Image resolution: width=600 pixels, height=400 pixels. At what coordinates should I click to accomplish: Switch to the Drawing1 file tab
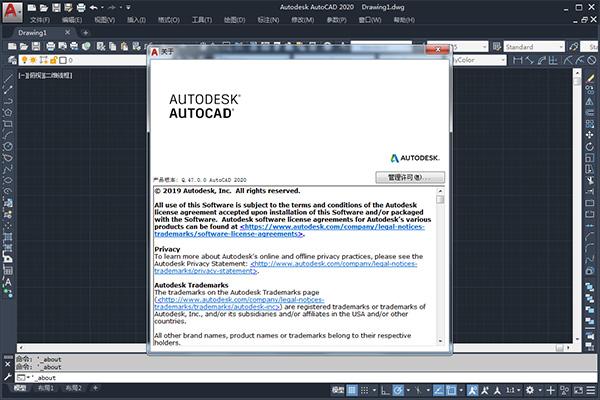tap(33, 33)
